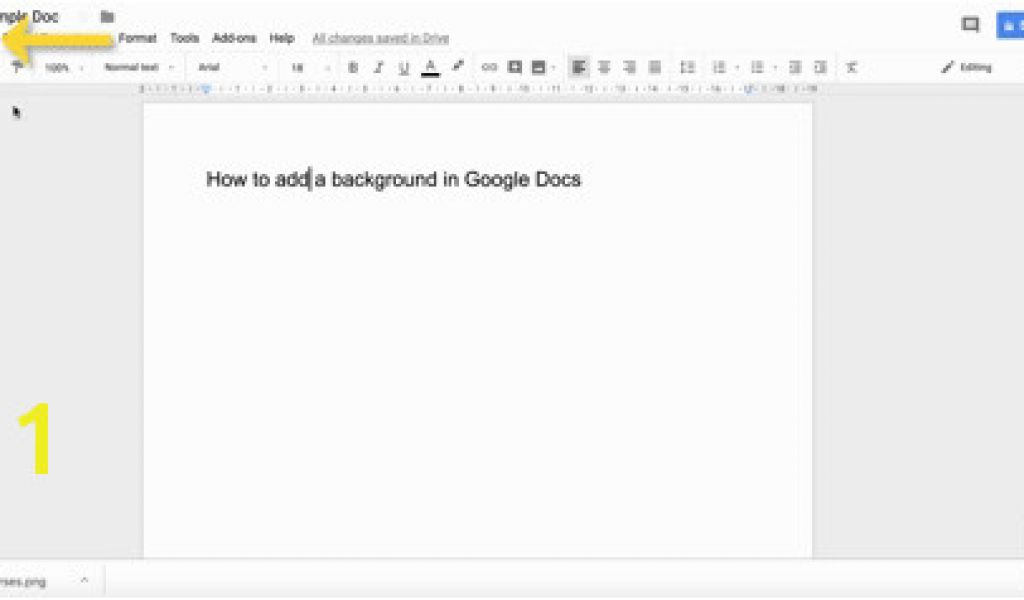Open the highlight color picker
This screenshot has height=600, width=1024.
pos(457,67)
